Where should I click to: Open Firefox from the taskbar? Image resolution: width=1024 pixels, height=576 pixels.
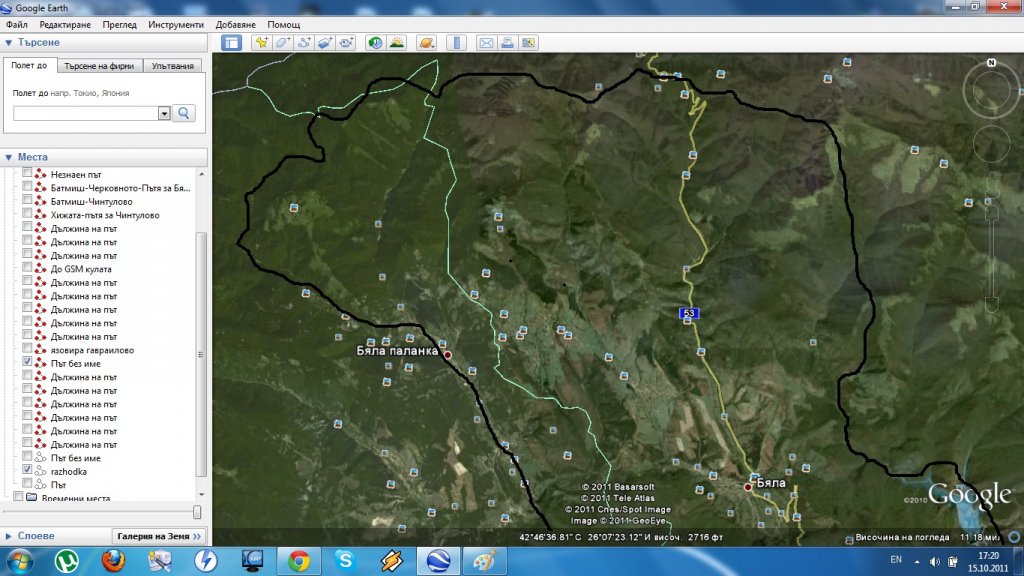(113, 561)
